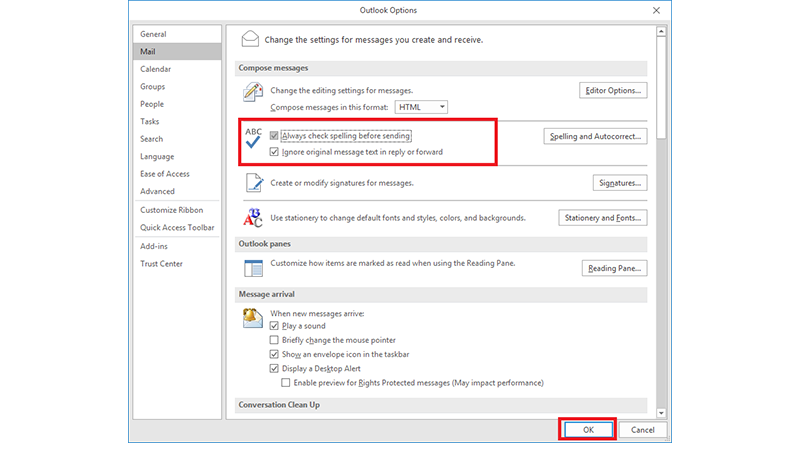Image resolution: width=800 pixels, height=450 pixels.
Task: Open the Calendar options category
Action: tap(177, 69)
